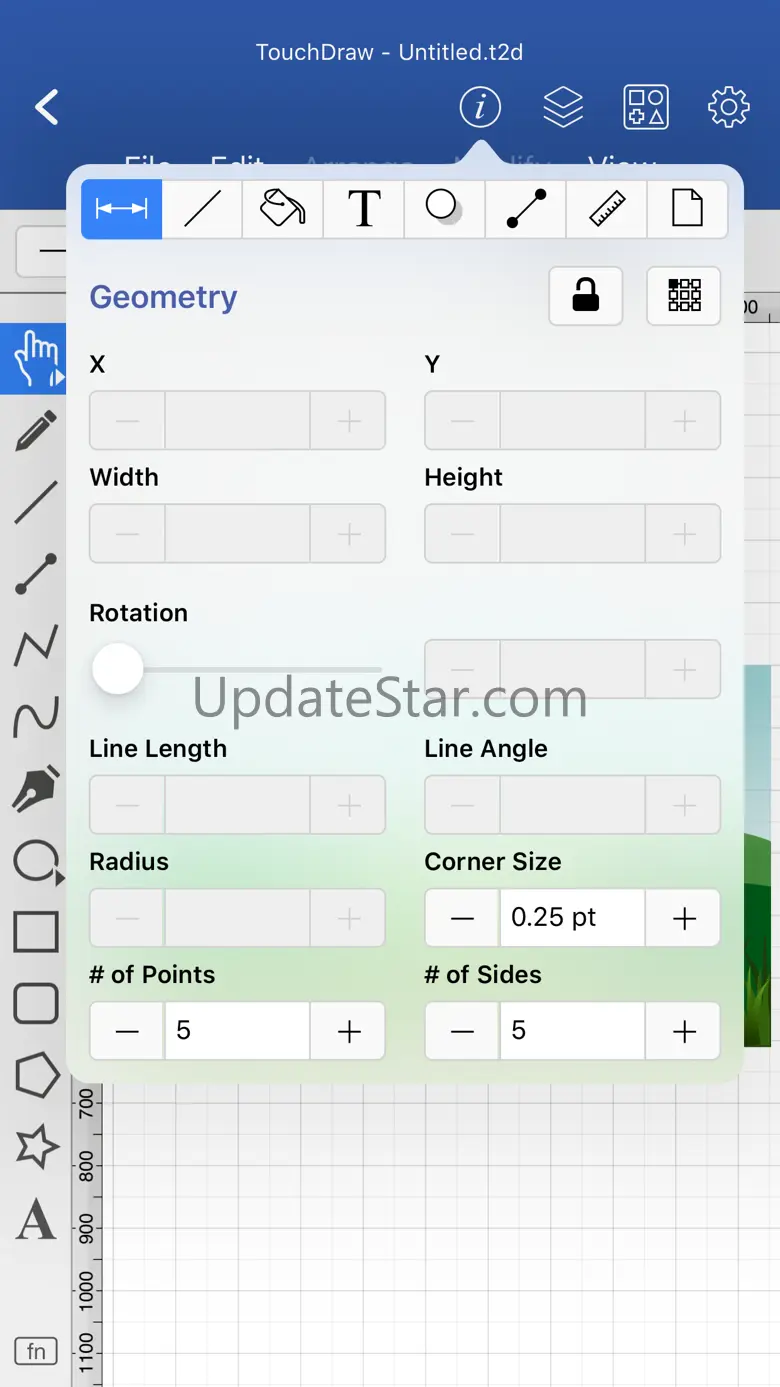Go back with the back arrow

pos(47,107)
